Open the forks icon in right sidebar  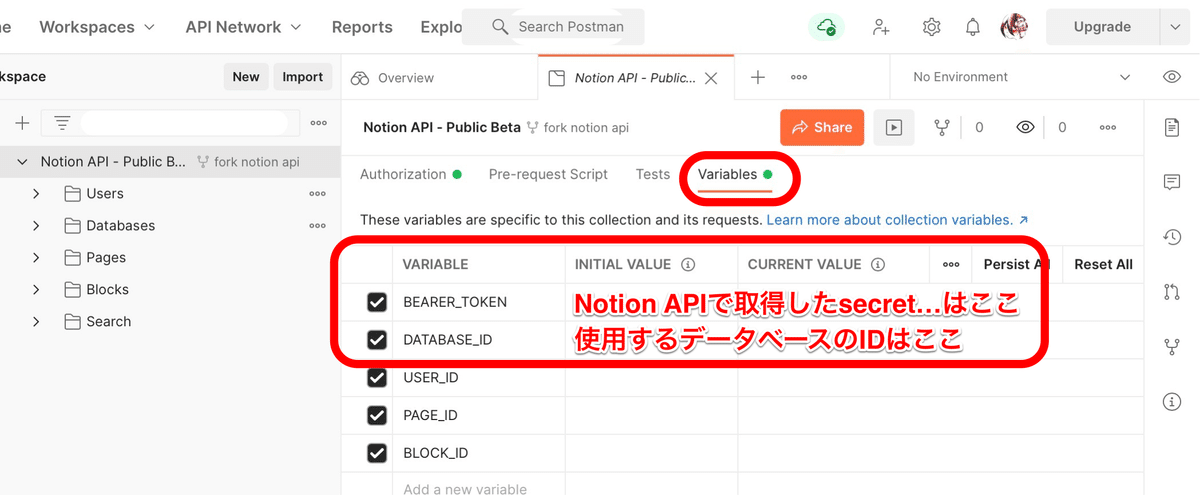[1172, 347]
